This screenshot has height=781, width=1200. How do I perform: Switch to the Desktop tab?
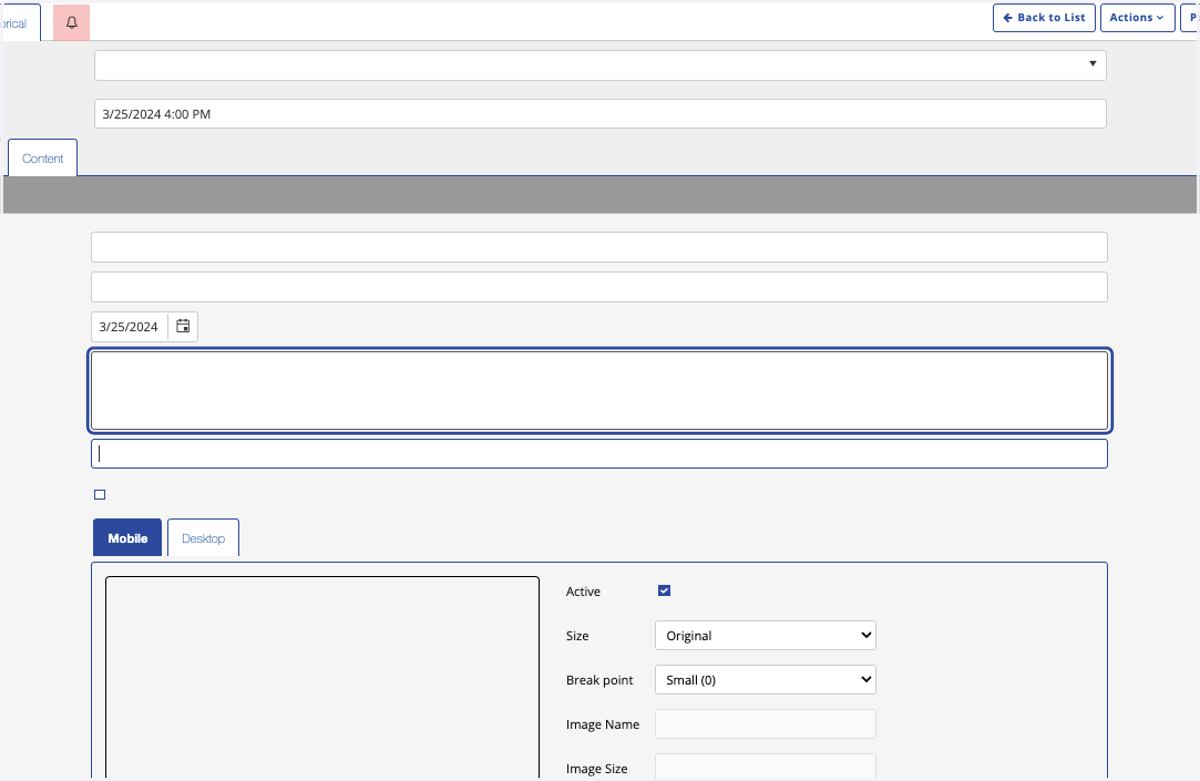pos(203,538)
